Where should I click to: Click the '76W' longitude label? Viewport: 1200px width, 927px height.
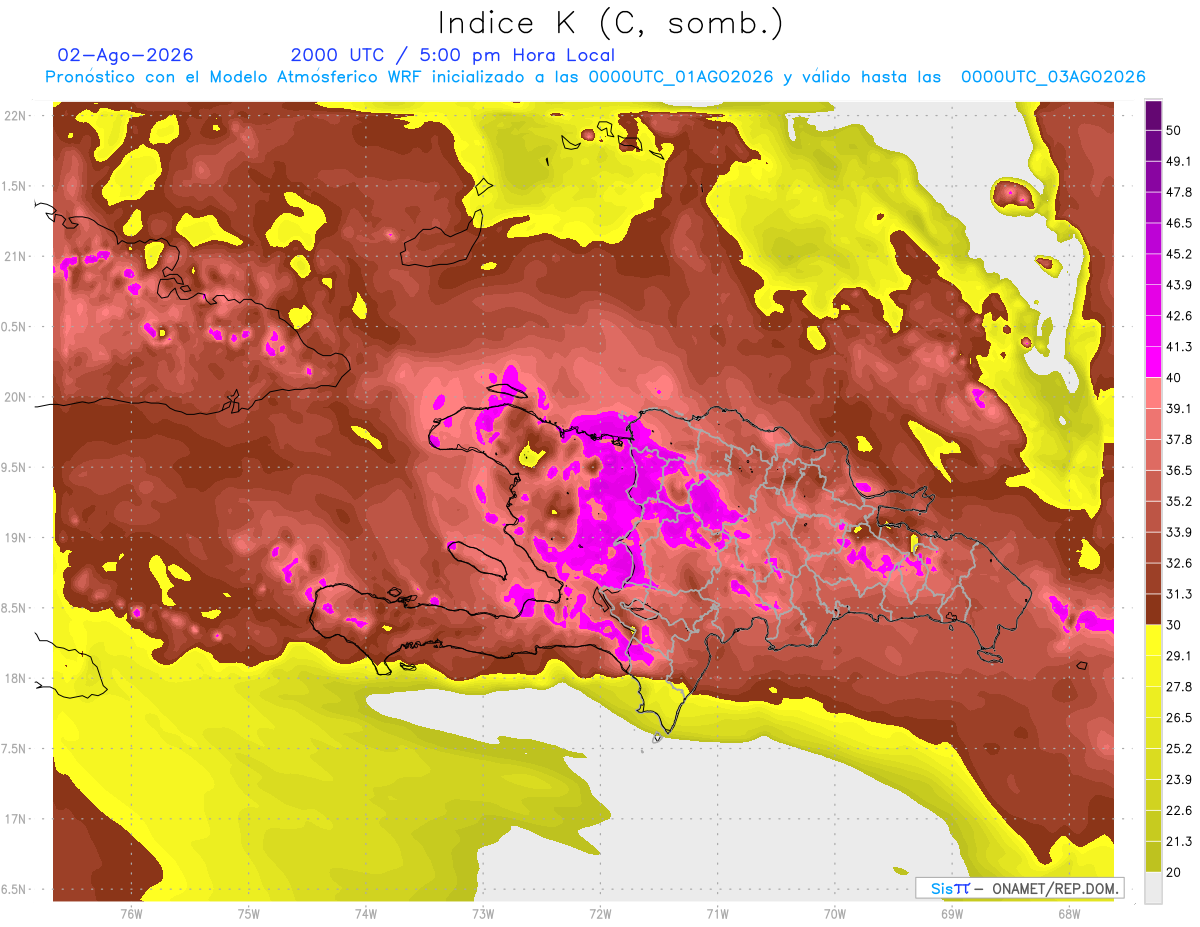(x=132, y=914)
